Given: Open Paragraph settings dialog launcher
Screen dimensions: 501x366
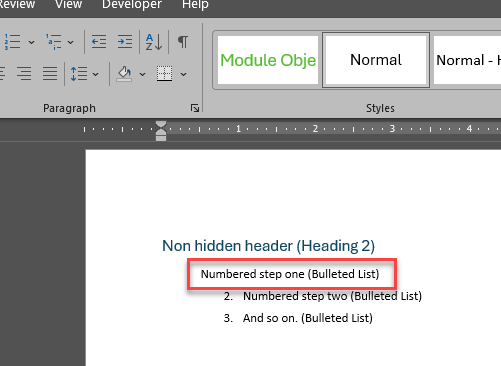Looking at the screenshot, I should point(195,108).
